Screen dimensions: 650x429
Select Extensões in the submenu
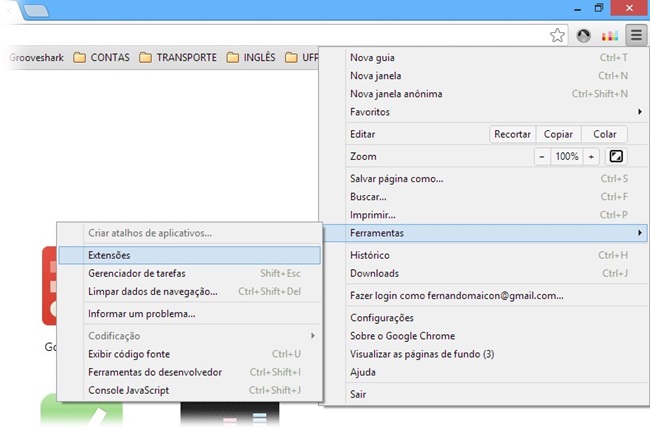(189, 255)
